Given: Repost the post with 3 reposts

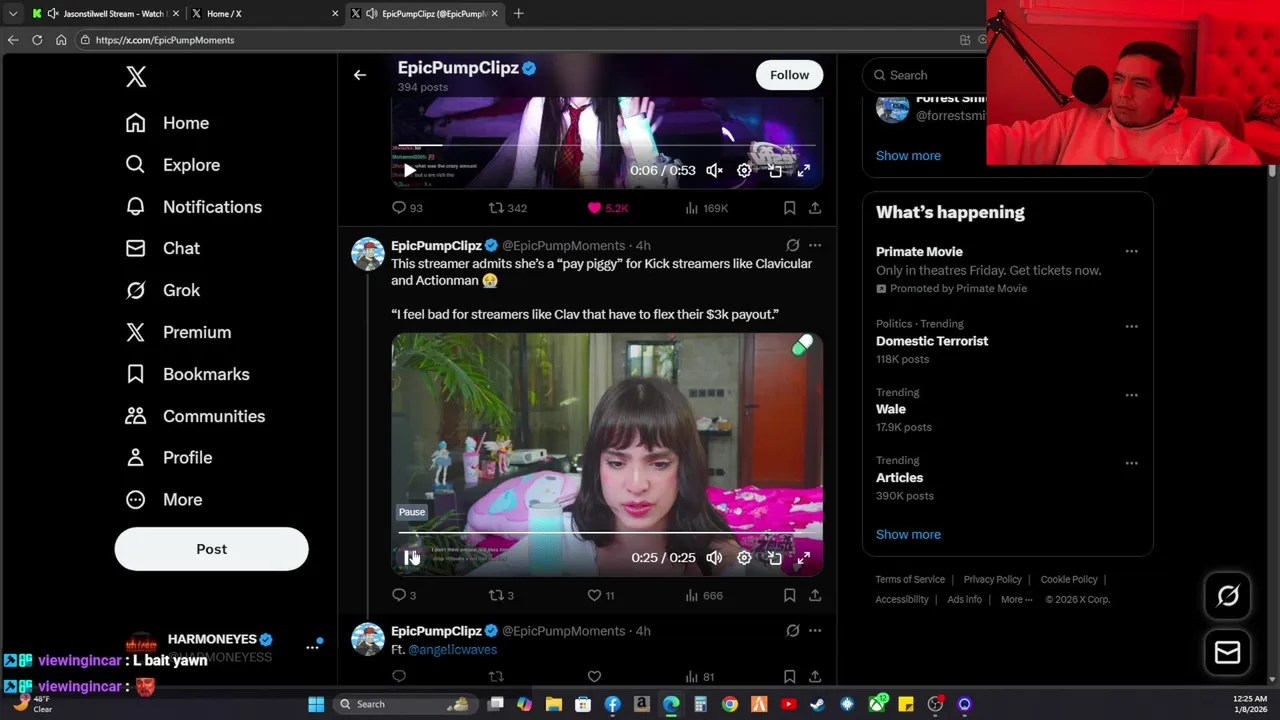Looking at the screenshot, I should [501, 595].
